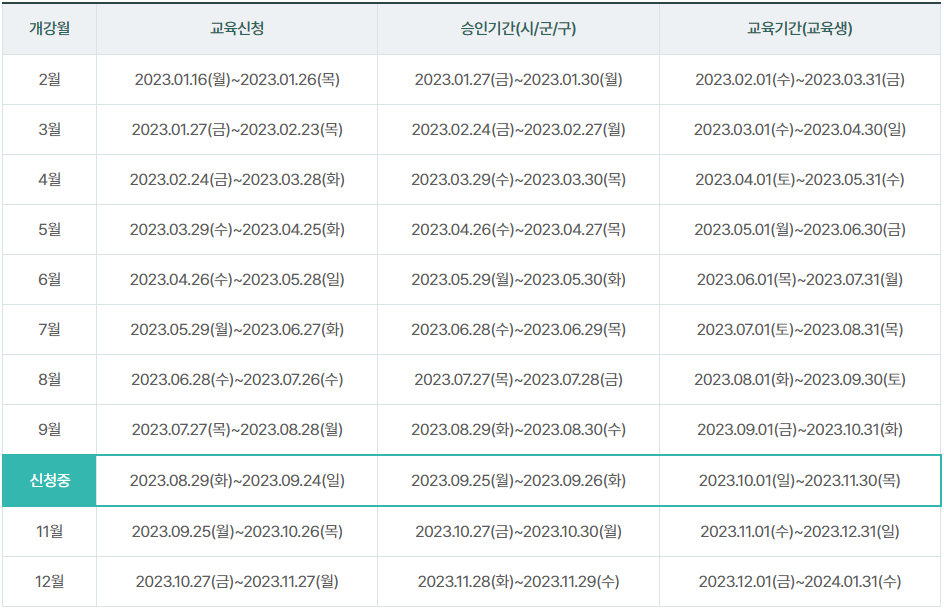
Task: Click training period 2023.09.01(금)~2023.10.31(화)
Action: tap(800, 429)
